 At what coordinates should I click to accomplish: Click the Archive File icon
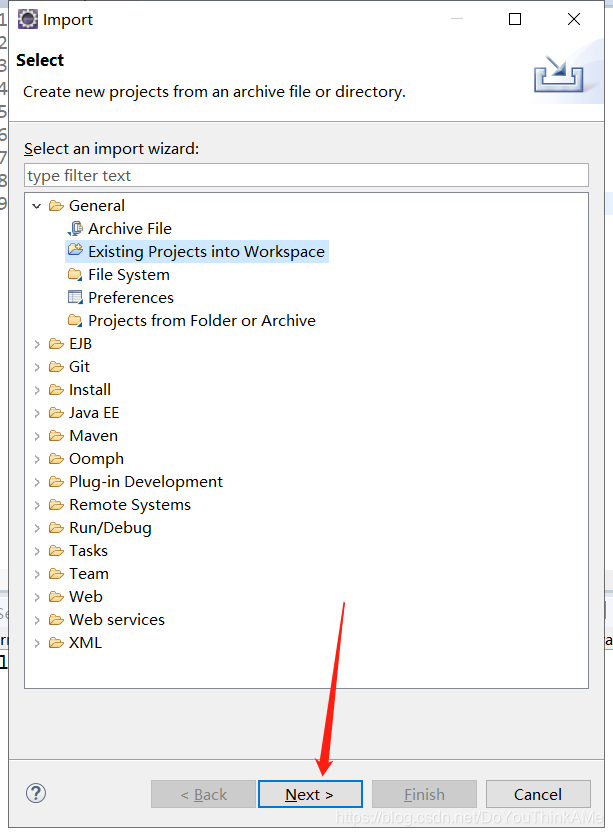(75, 229)
